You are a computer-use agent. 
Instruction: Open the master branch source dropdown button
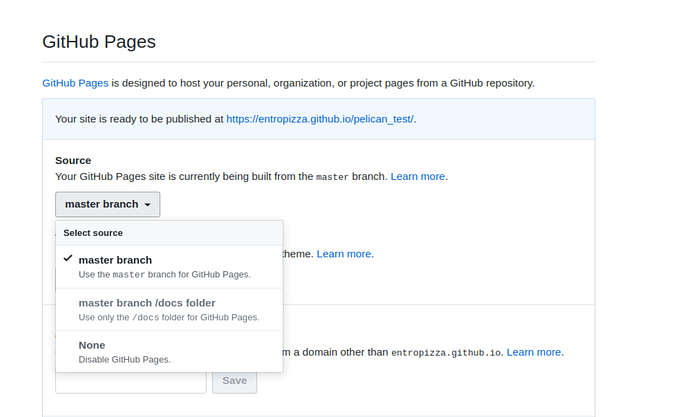pos(107,204)
